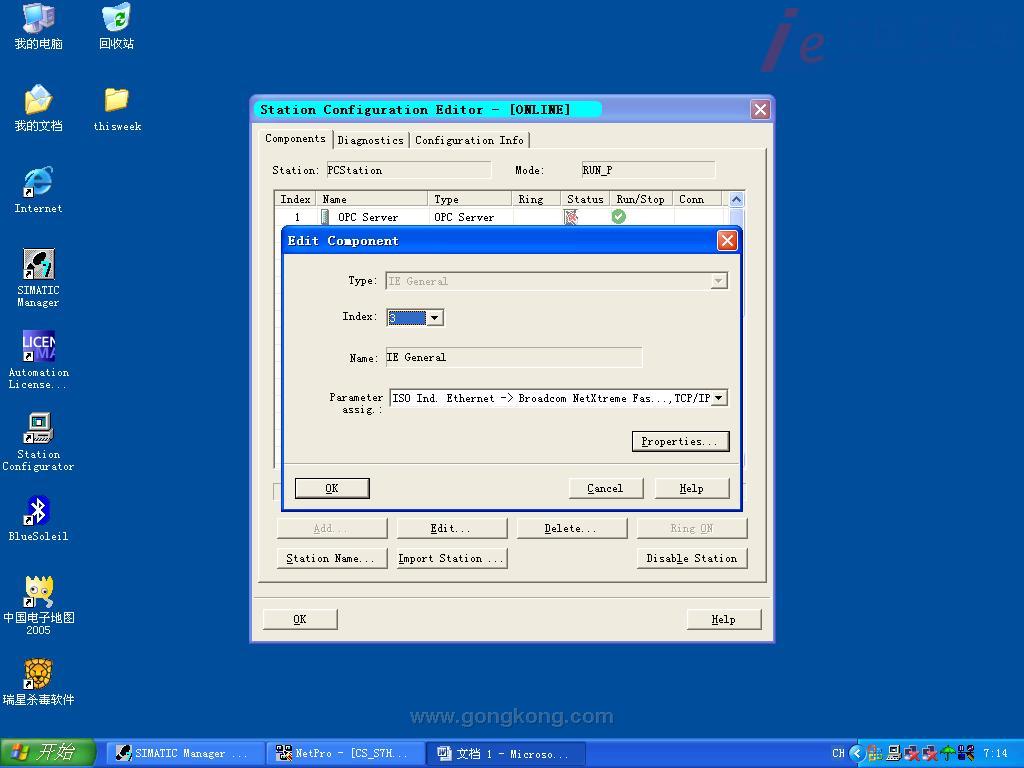The image size is (1024, 768).
Task: Click the disabled Type dropdown showing IE General
Action: 556,281
